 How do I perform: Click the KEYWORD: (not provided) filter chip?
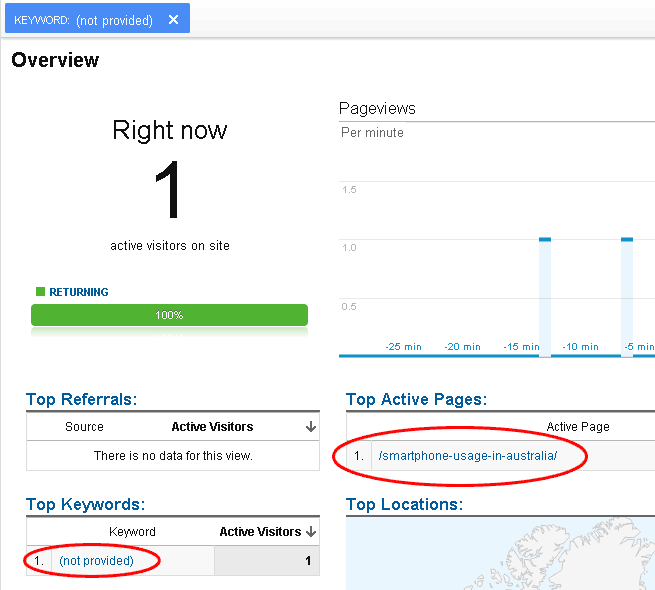pos(97,18)
